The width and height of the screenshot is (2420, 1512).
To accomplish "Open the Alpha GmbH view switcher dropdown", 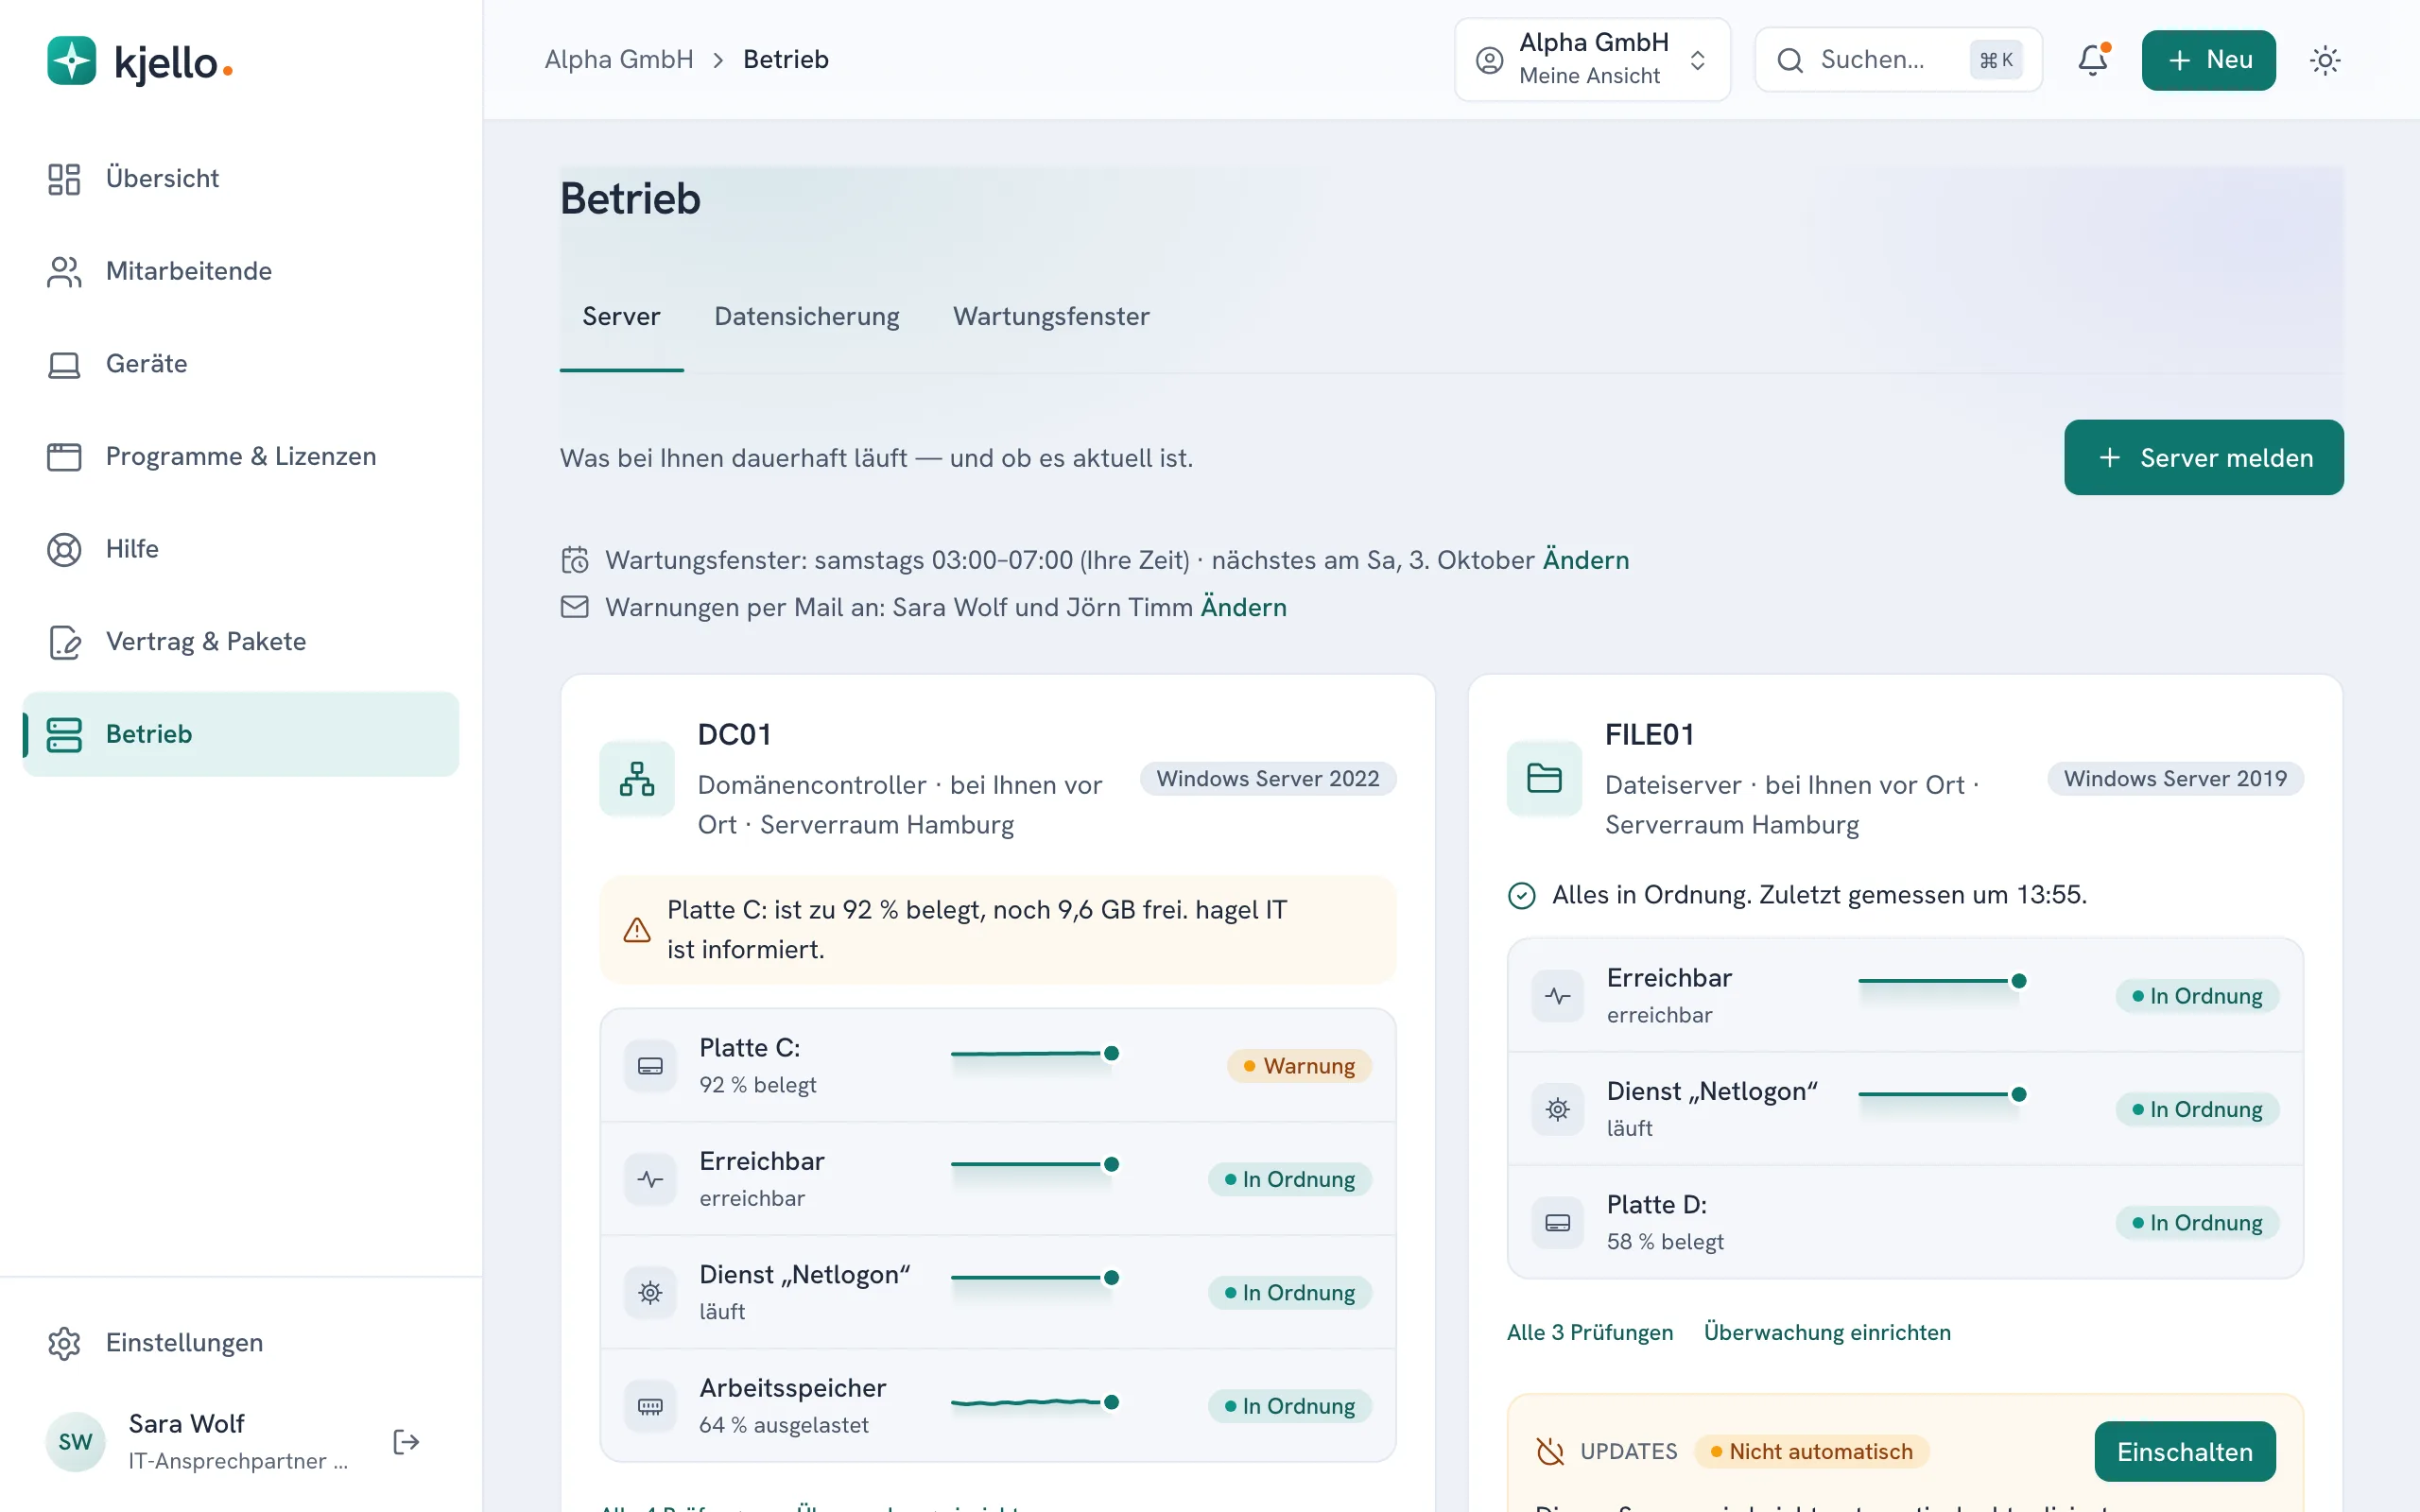I will click(x=1592, y=60).
